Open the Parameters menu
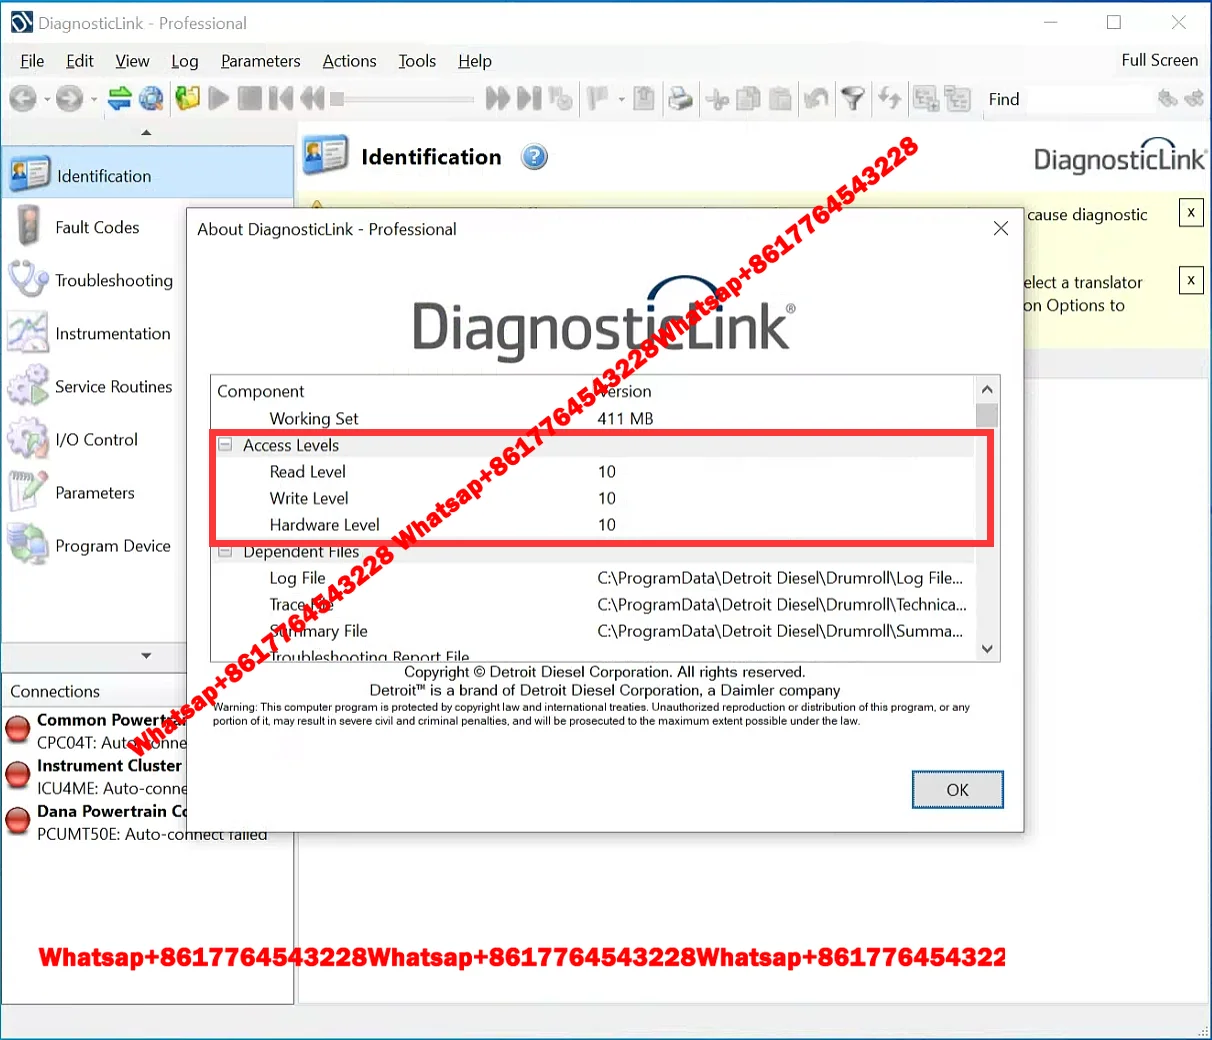The image size is (1212, 1040). pos(260,61)
